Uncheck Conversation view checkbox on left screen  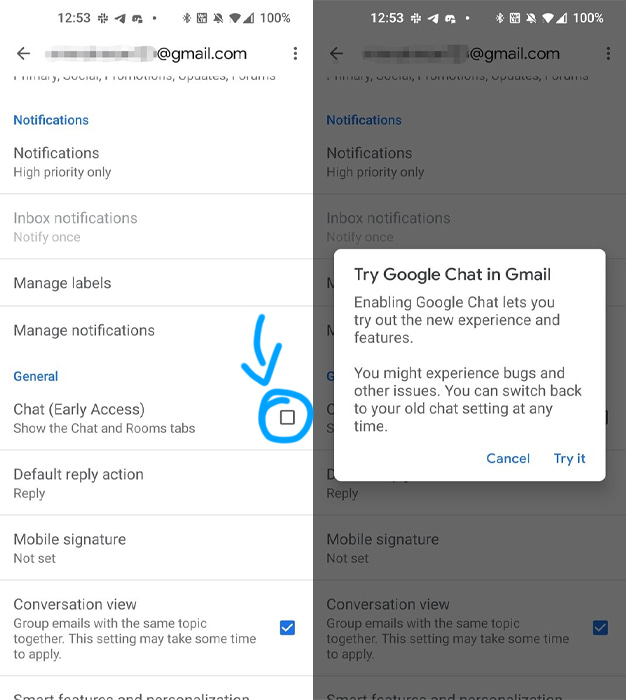[x=287, y=628]
